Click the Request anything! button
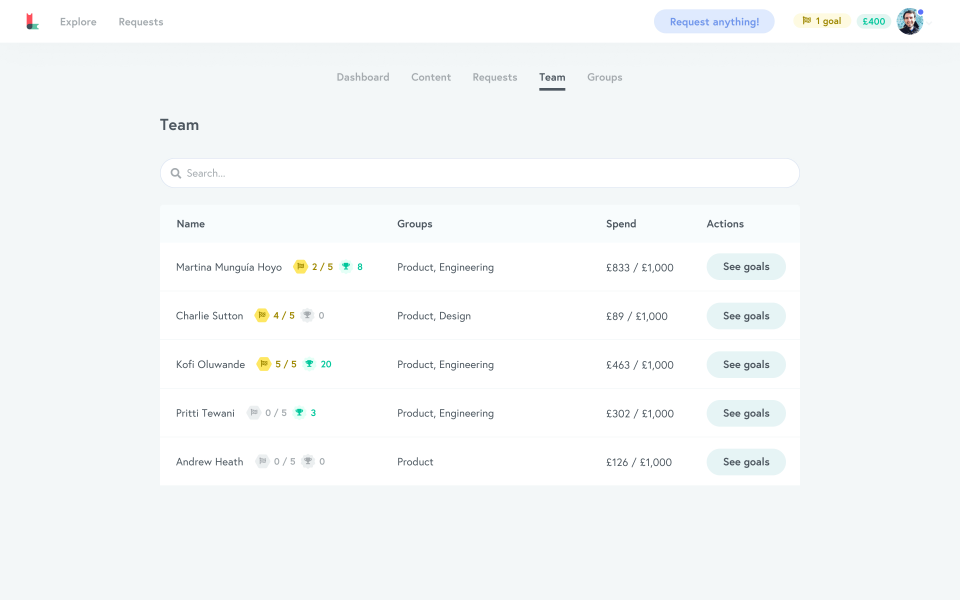Viewport: 960px width, 600px height. [714, 21]
